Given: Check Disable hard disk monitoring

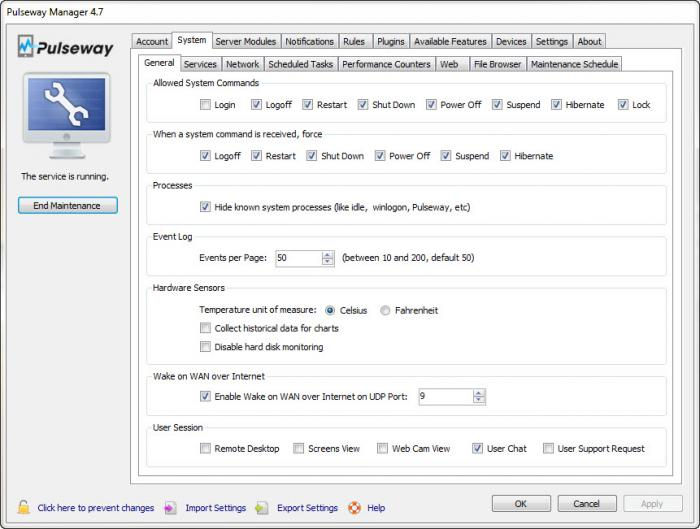Looking at the screenshot, I should click(x=205, y=347).
